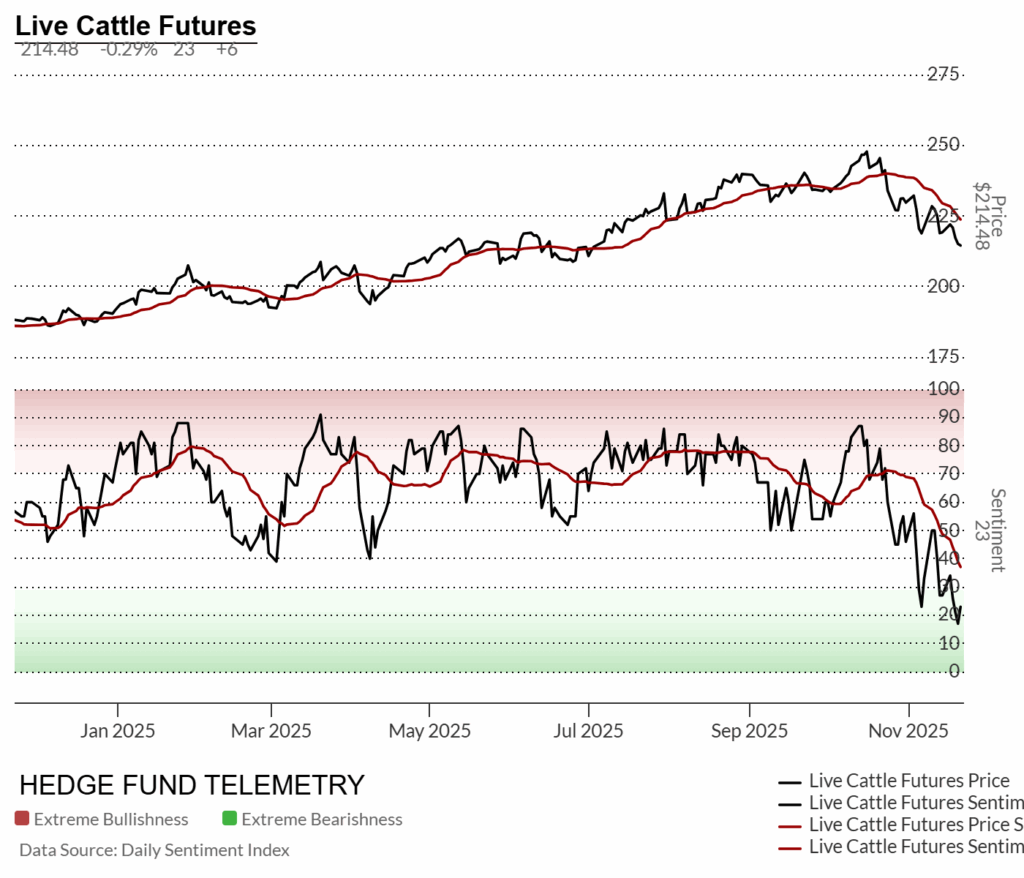The image size is (1024, 878).
Task: Click the green Extreme Bearishness color swatch
Action: click(229, 819)
